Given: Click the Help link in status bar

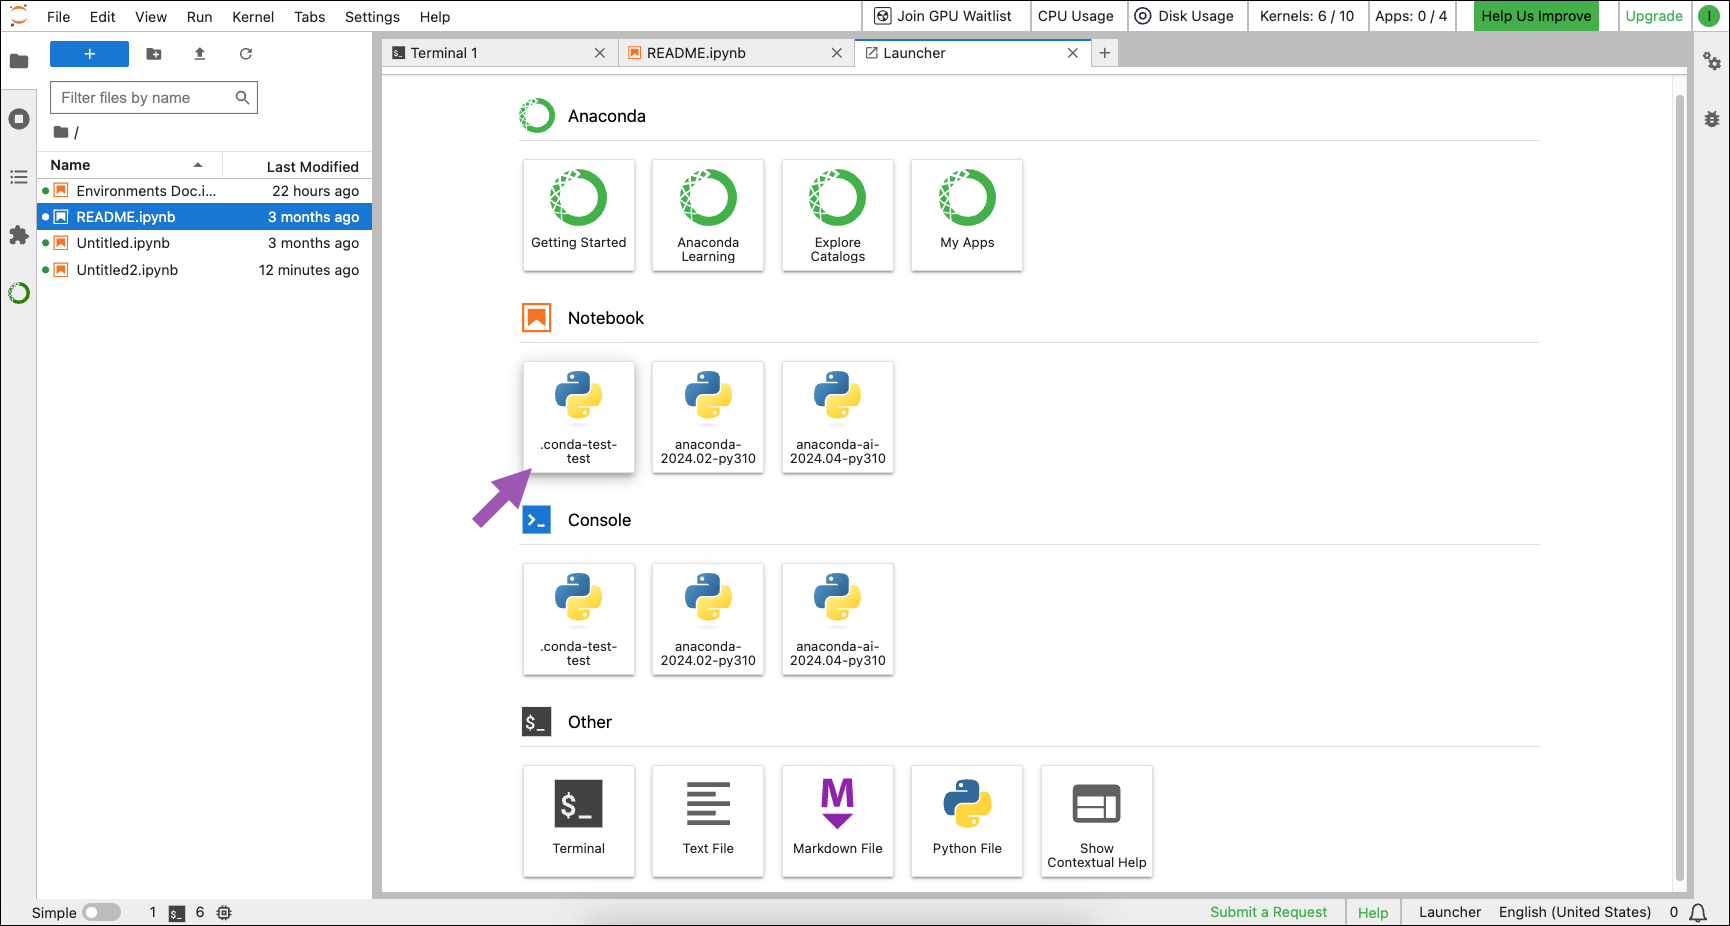Looking at the screenshot, I should (1373, 913).
